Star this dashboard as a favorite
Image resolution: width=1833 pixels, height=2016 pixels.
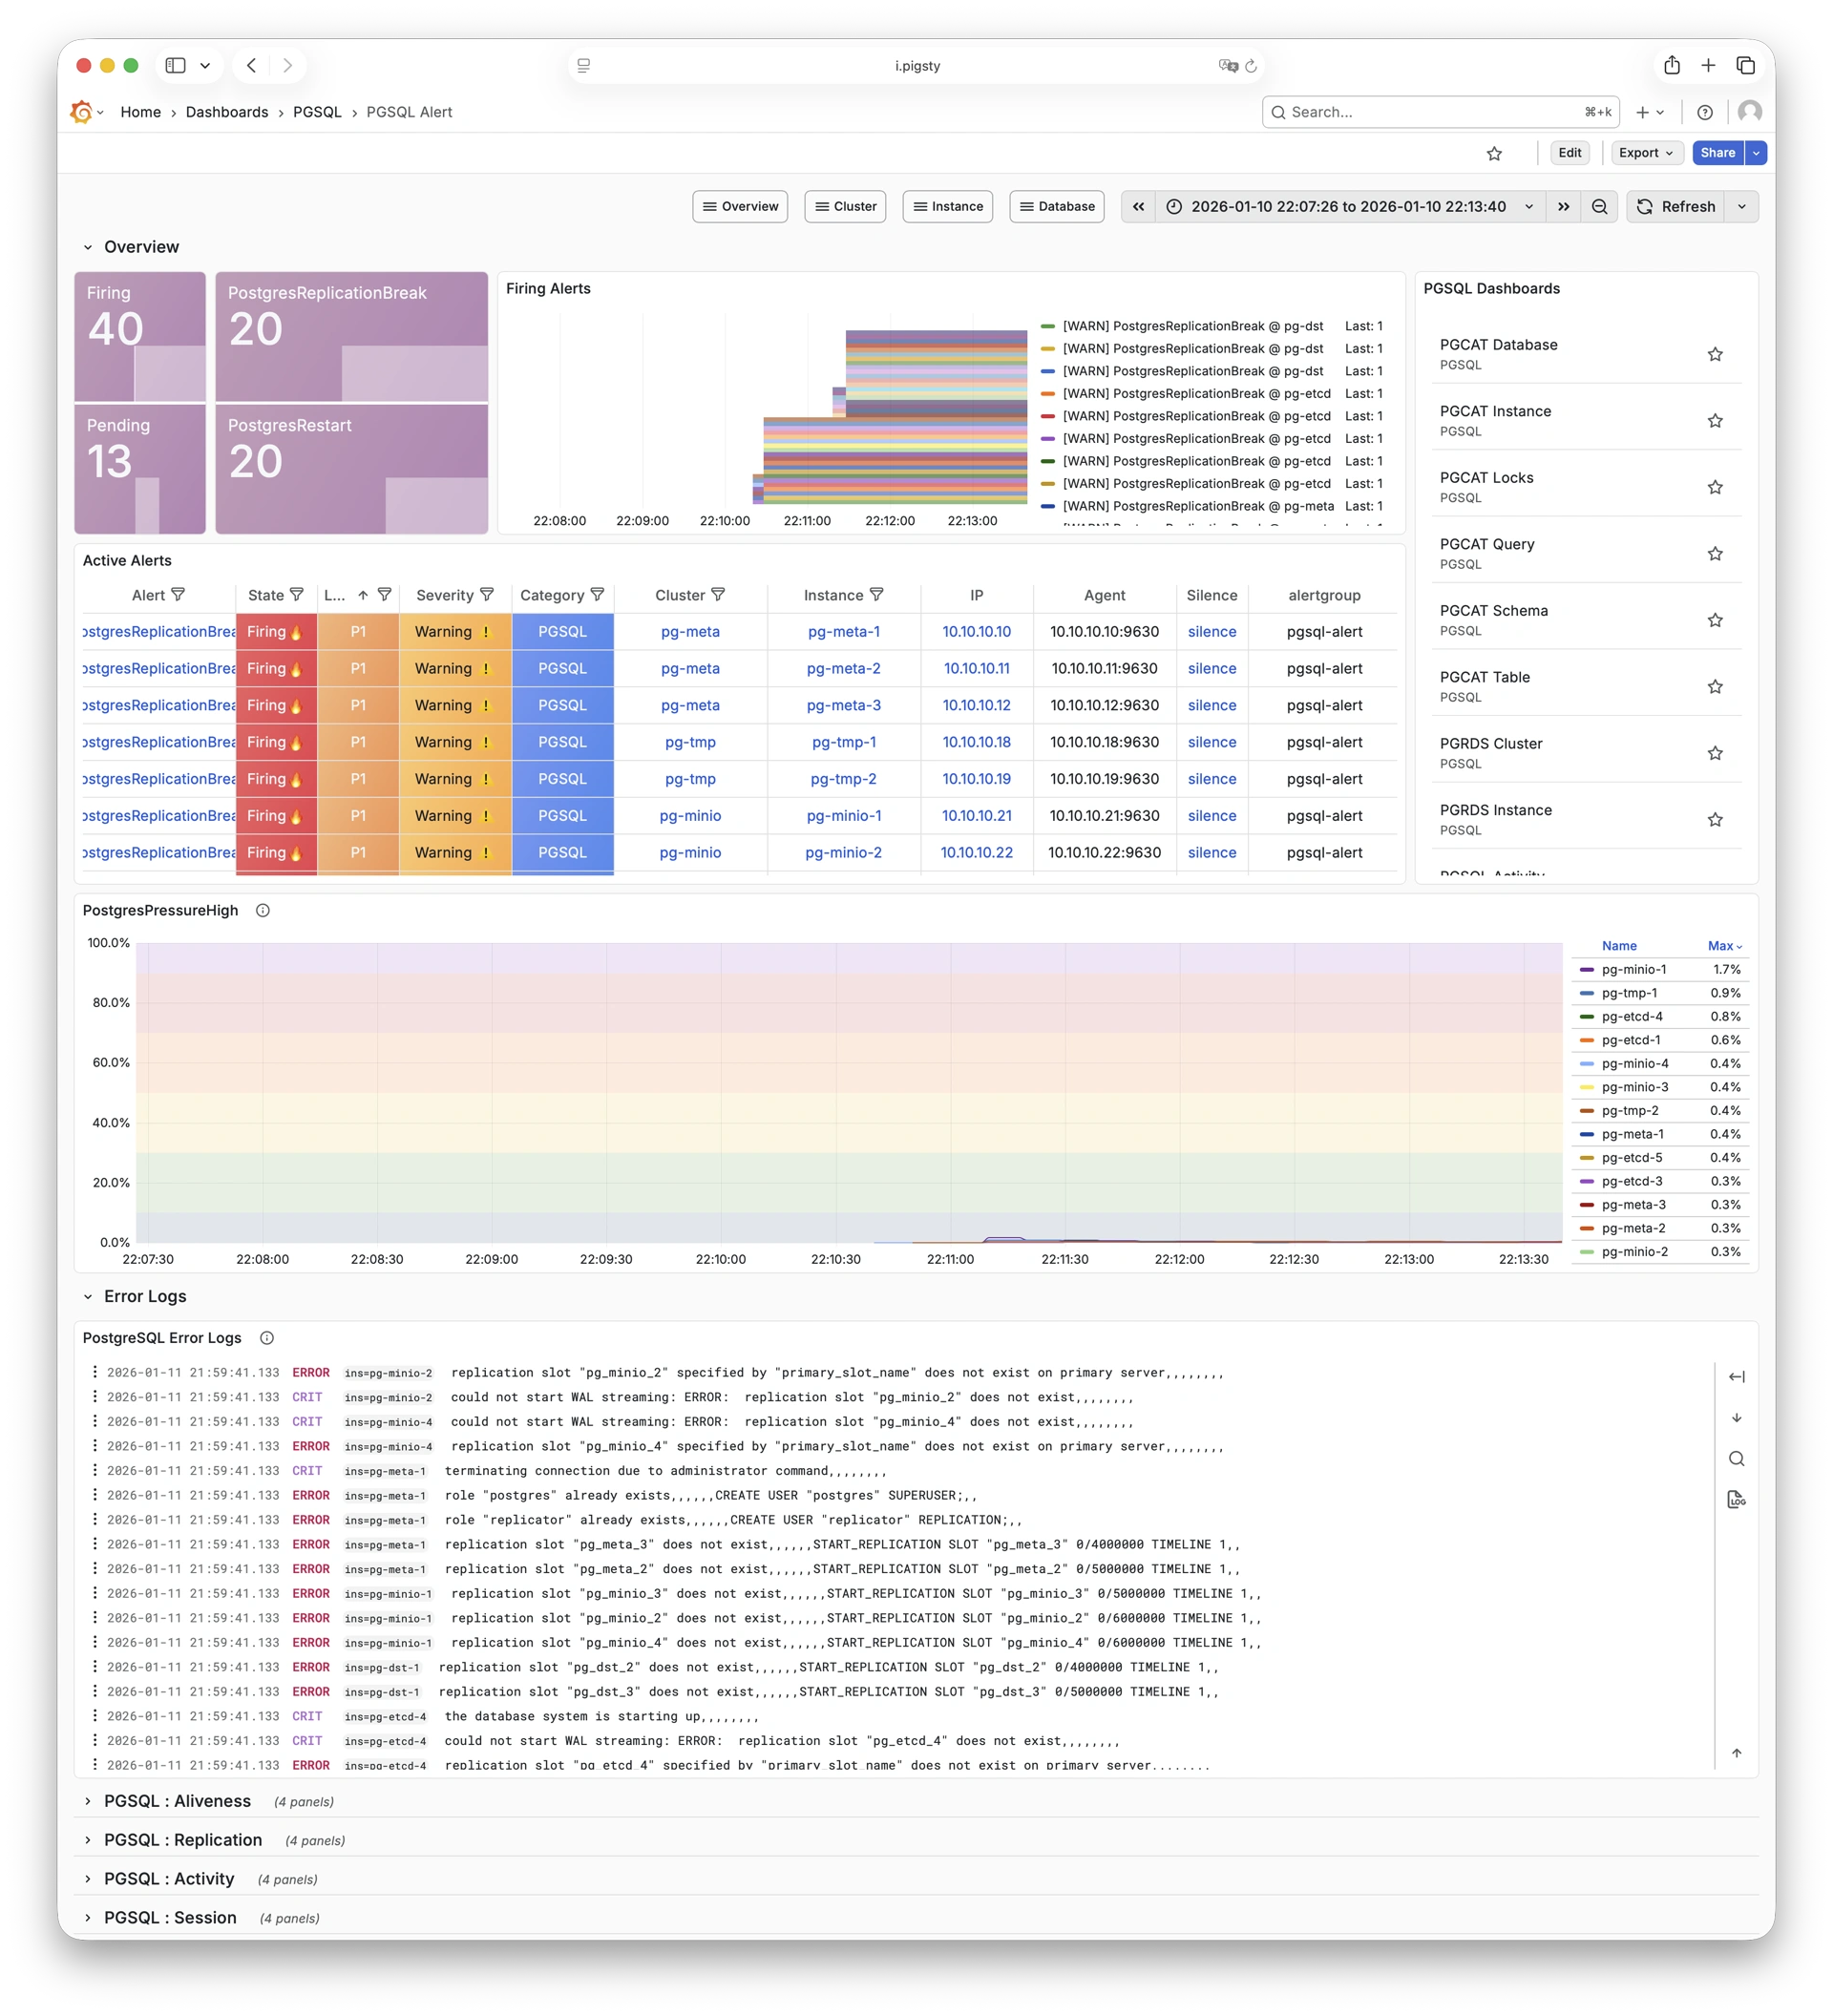1494,153
